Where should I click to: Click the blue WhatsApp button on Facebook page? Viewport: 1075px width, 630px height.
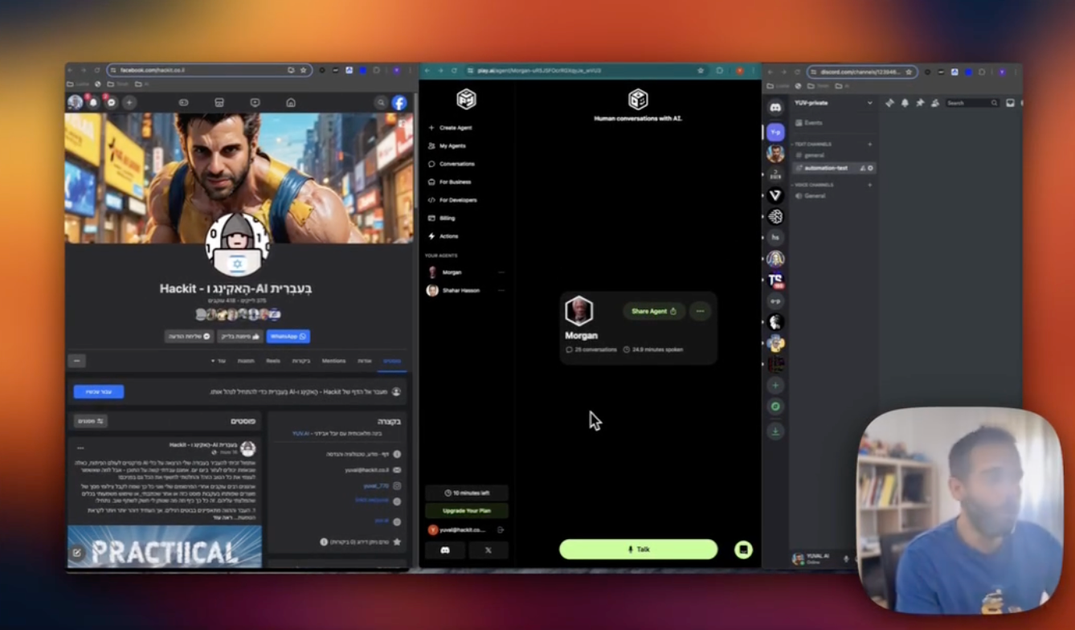288,337
